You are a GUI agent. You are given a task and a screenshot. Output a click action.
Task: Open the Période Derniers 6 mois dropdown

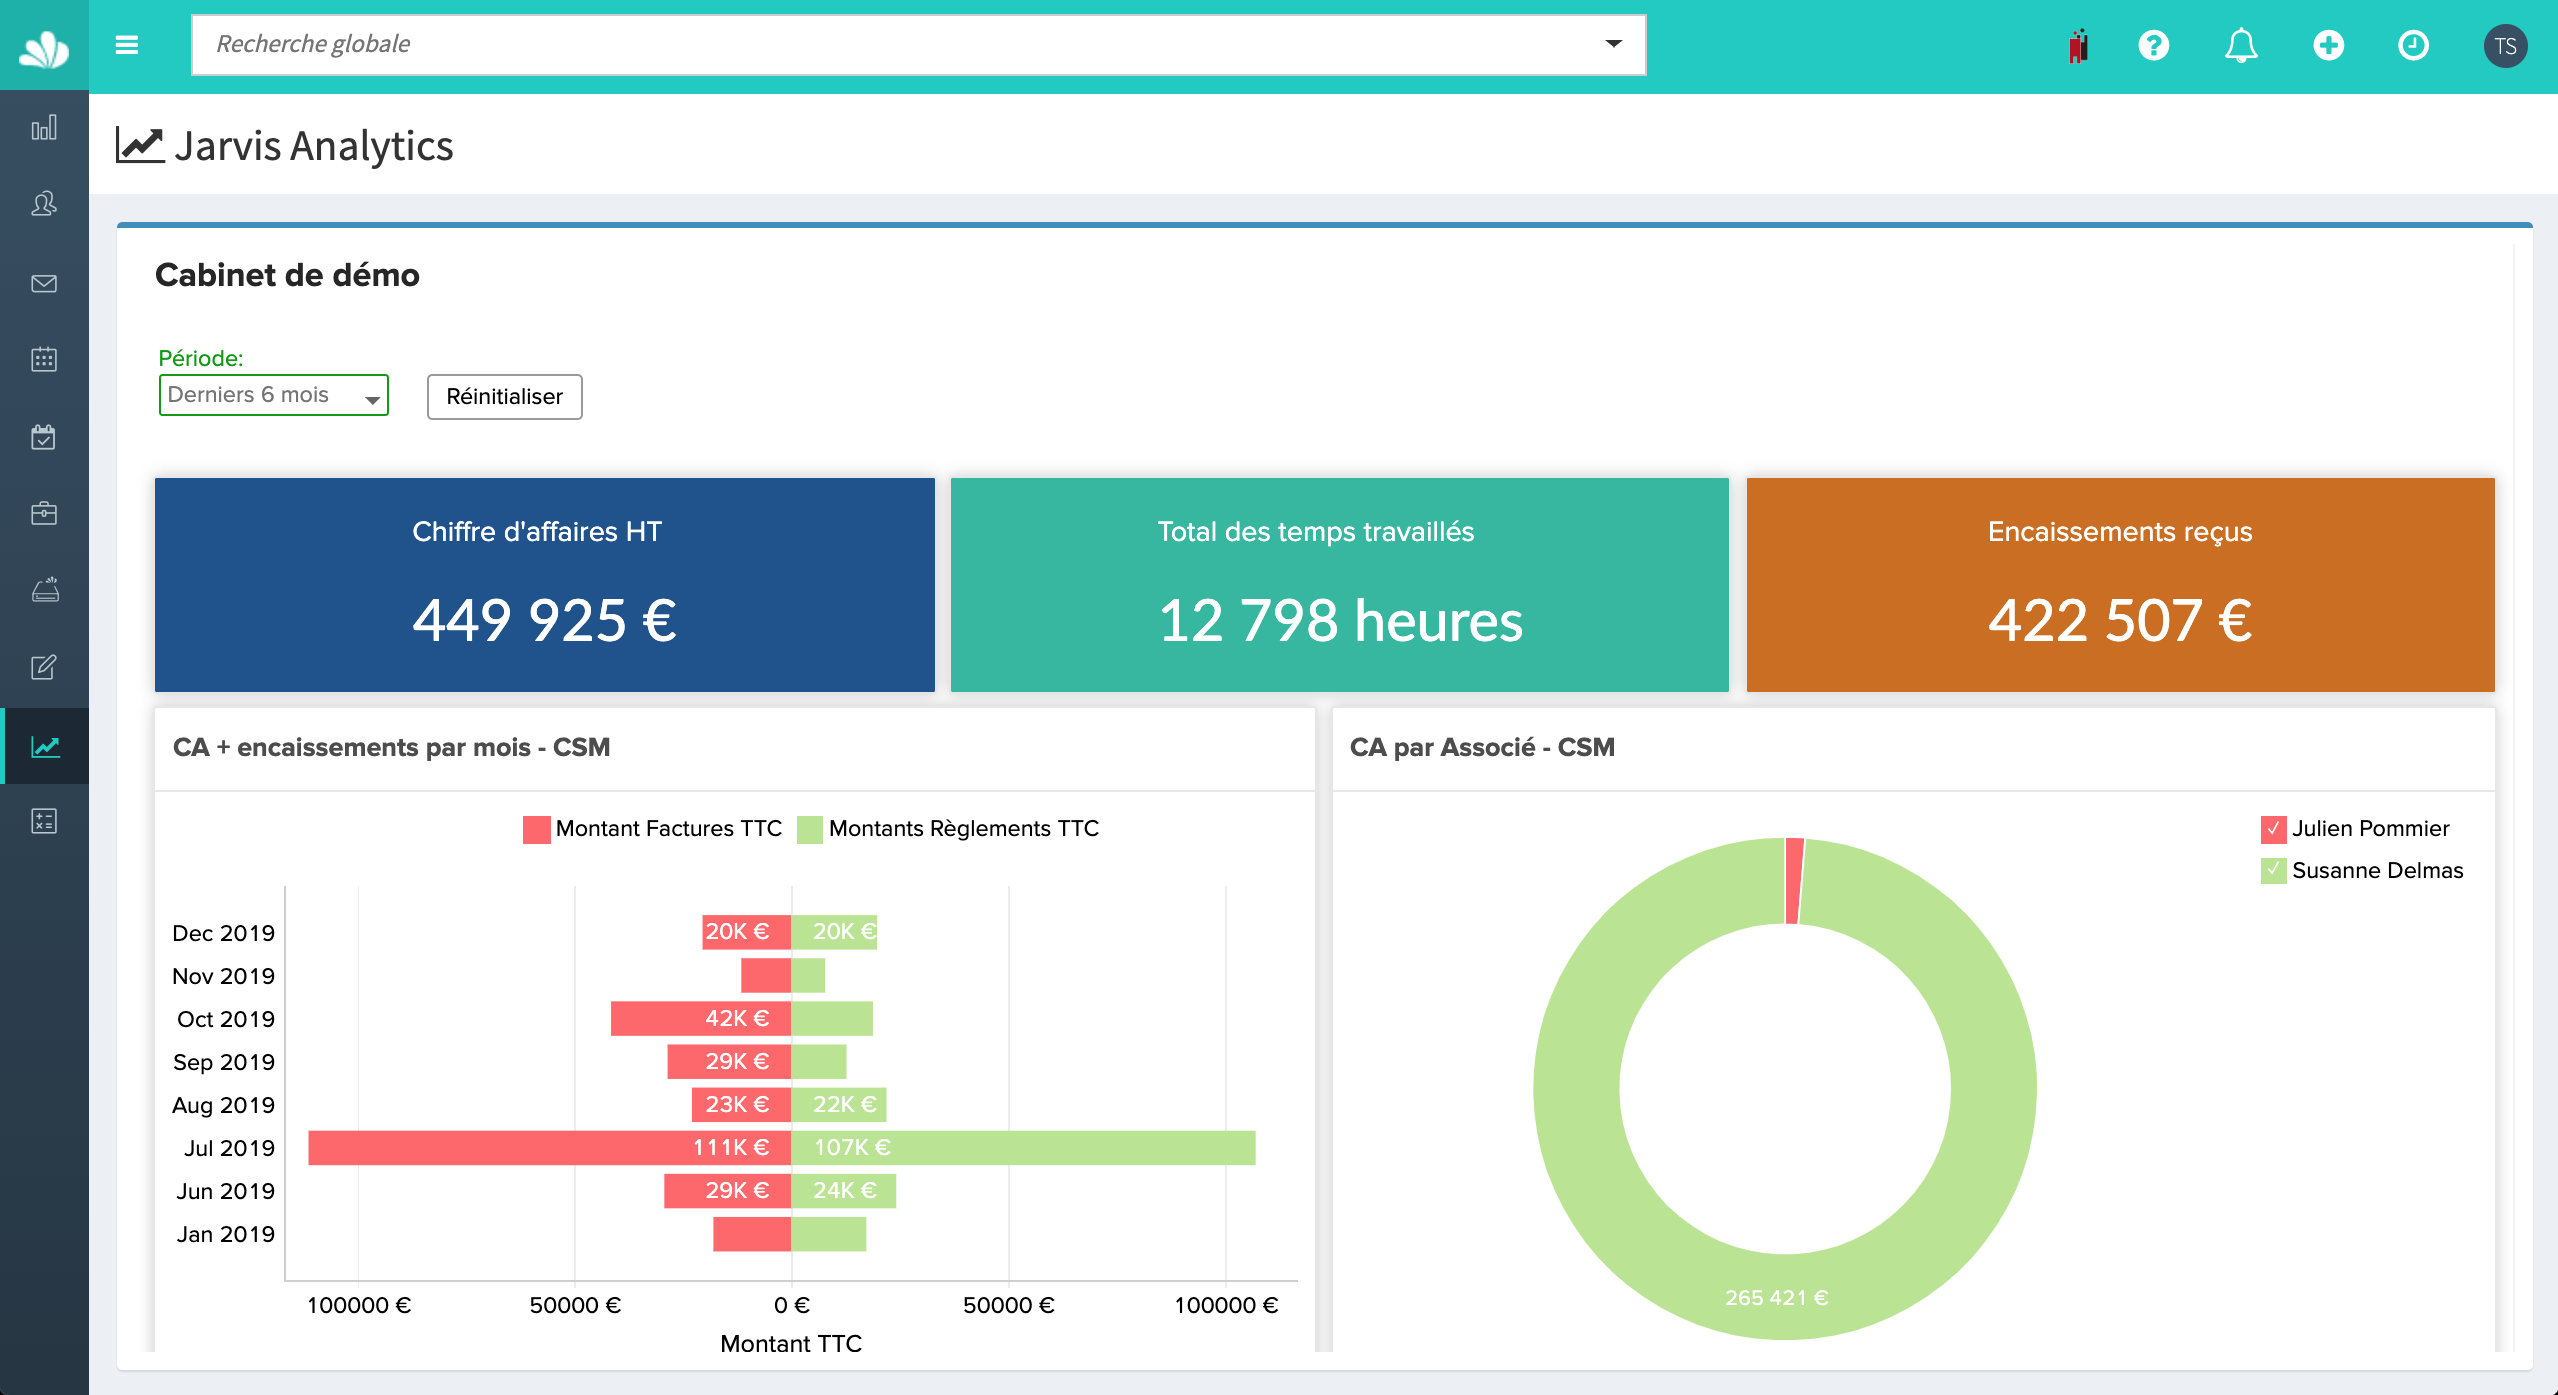(x=273, y=395)
